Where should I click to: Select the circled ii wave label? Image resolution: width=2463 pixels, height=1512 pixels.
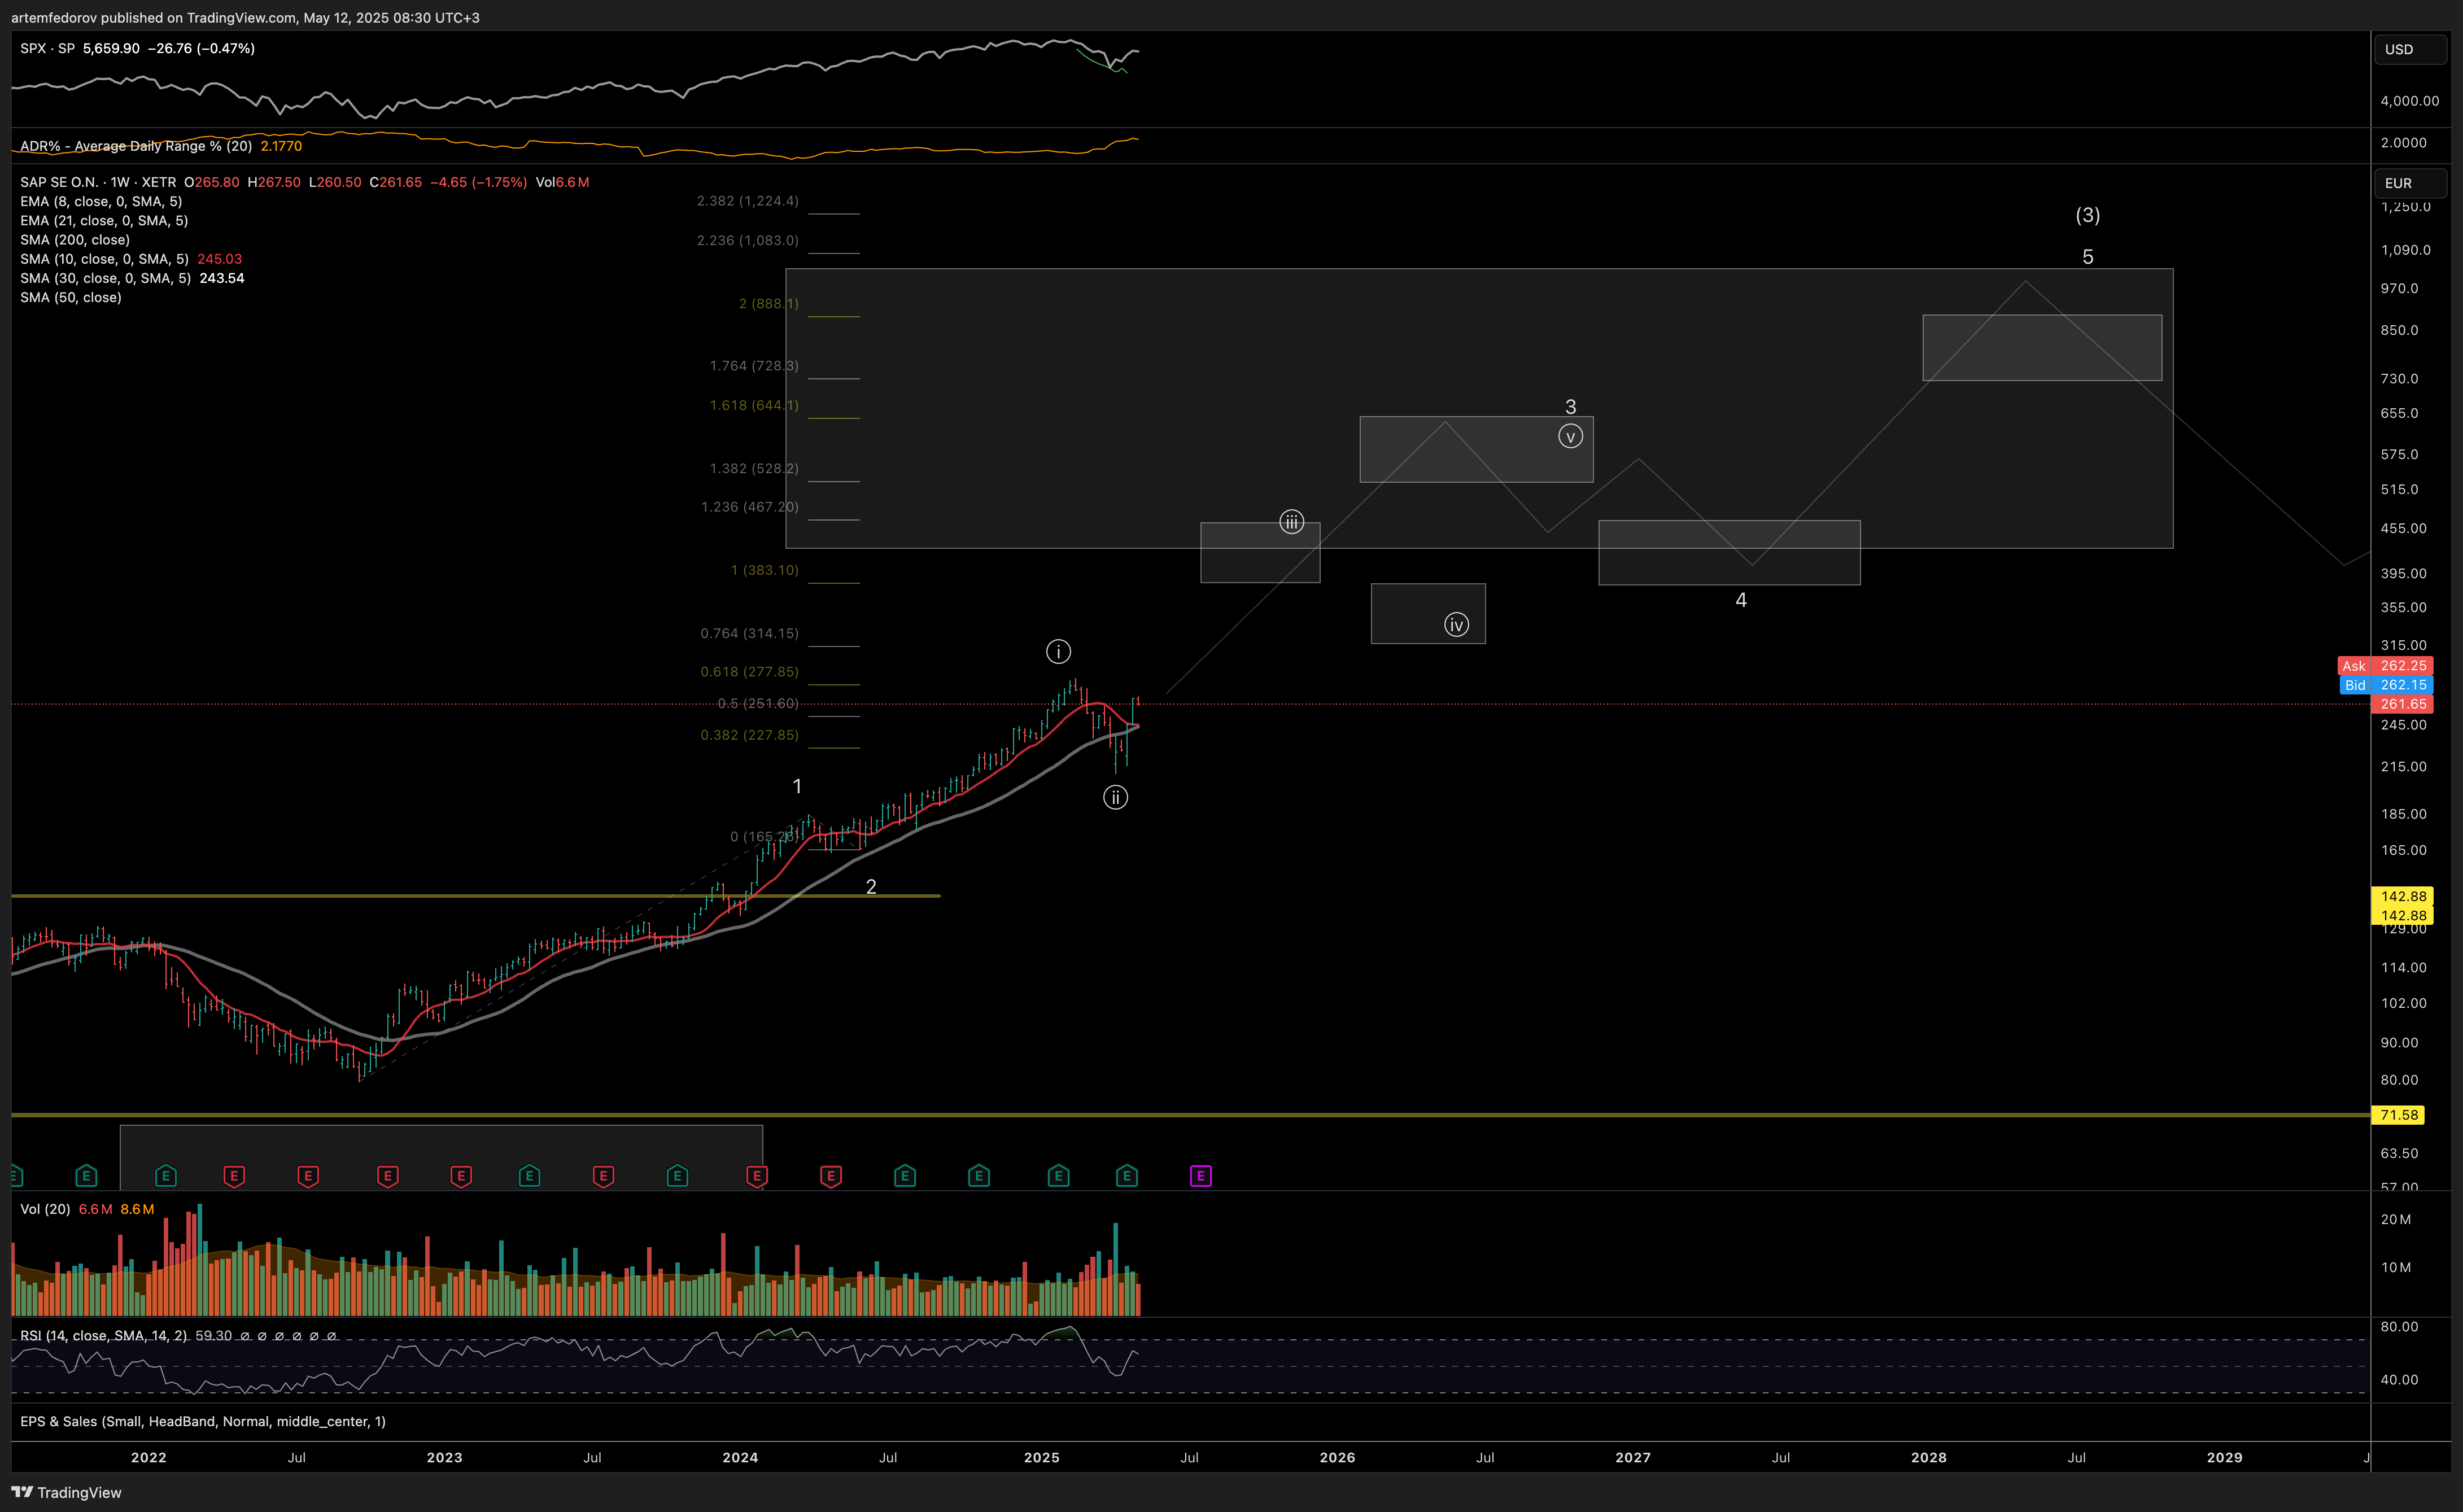pyautogui.click(x=1115, y=797)
